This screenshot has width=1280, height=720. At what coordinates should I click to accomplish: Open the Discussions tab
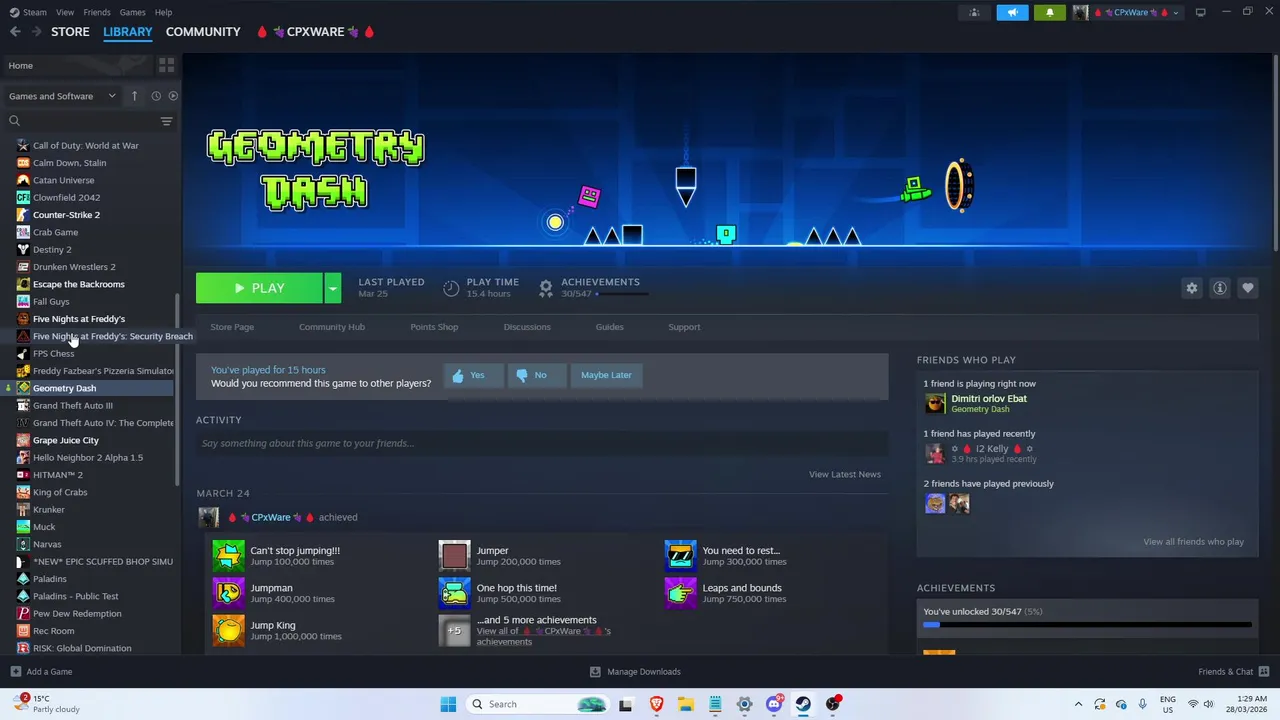coord(527,327)
